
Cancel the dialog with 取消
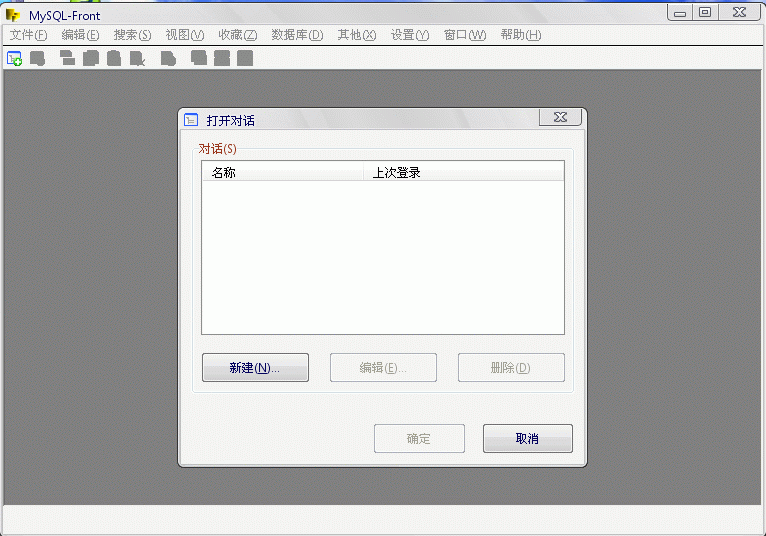click(528, 438)
